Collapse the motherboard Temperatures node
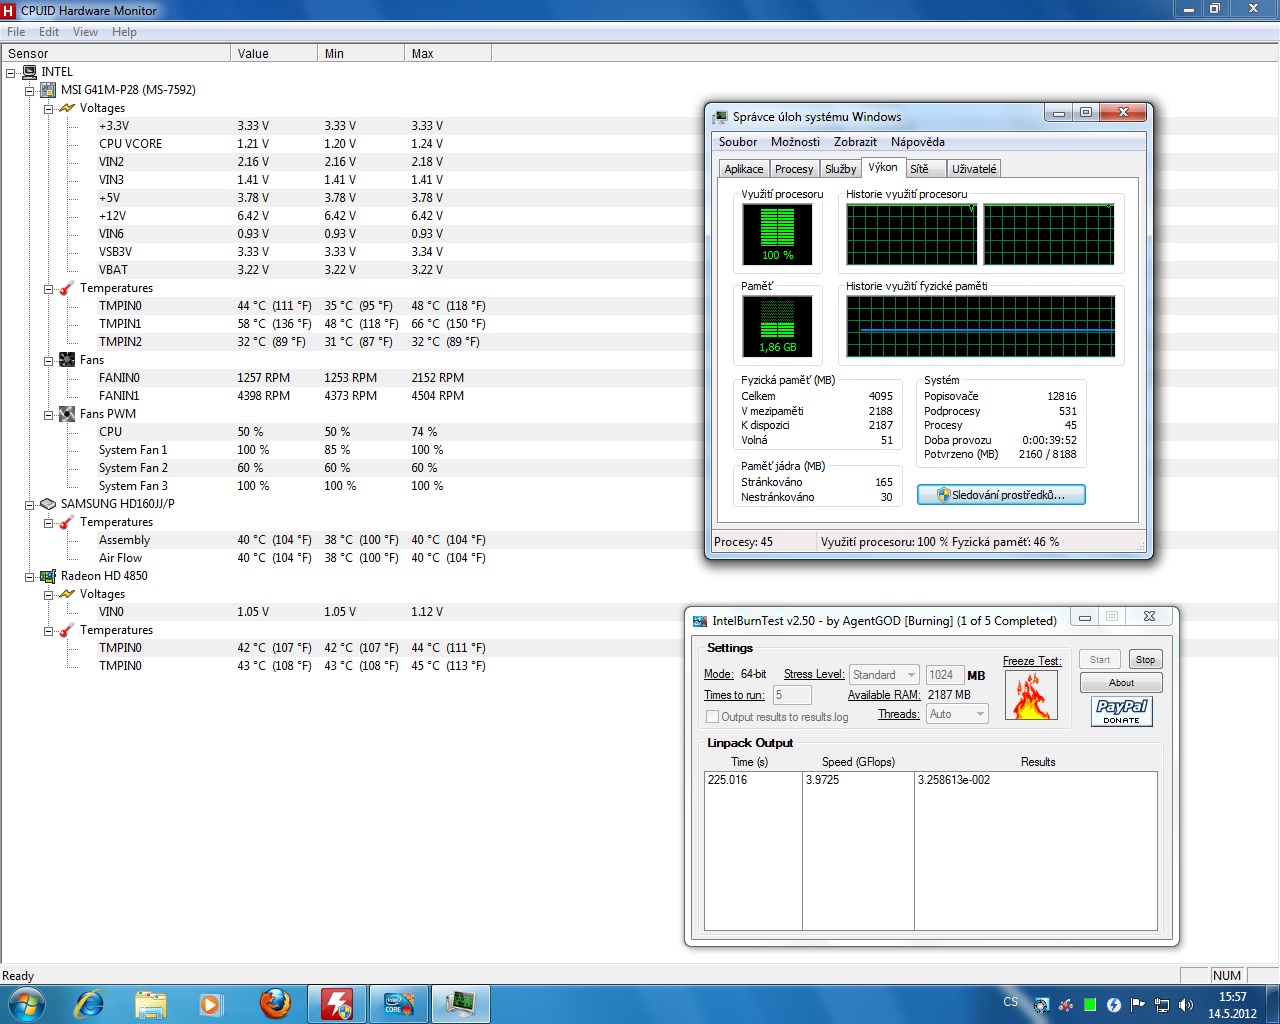Screen dimensions: 1280x1024 49,288
